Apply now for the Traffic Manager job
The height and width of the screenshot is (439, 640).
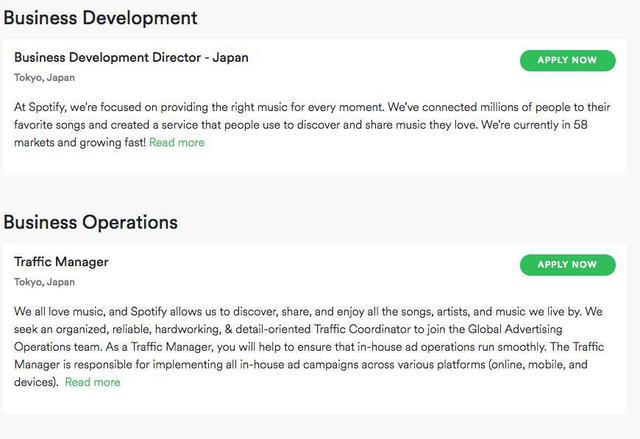[567, 264]
